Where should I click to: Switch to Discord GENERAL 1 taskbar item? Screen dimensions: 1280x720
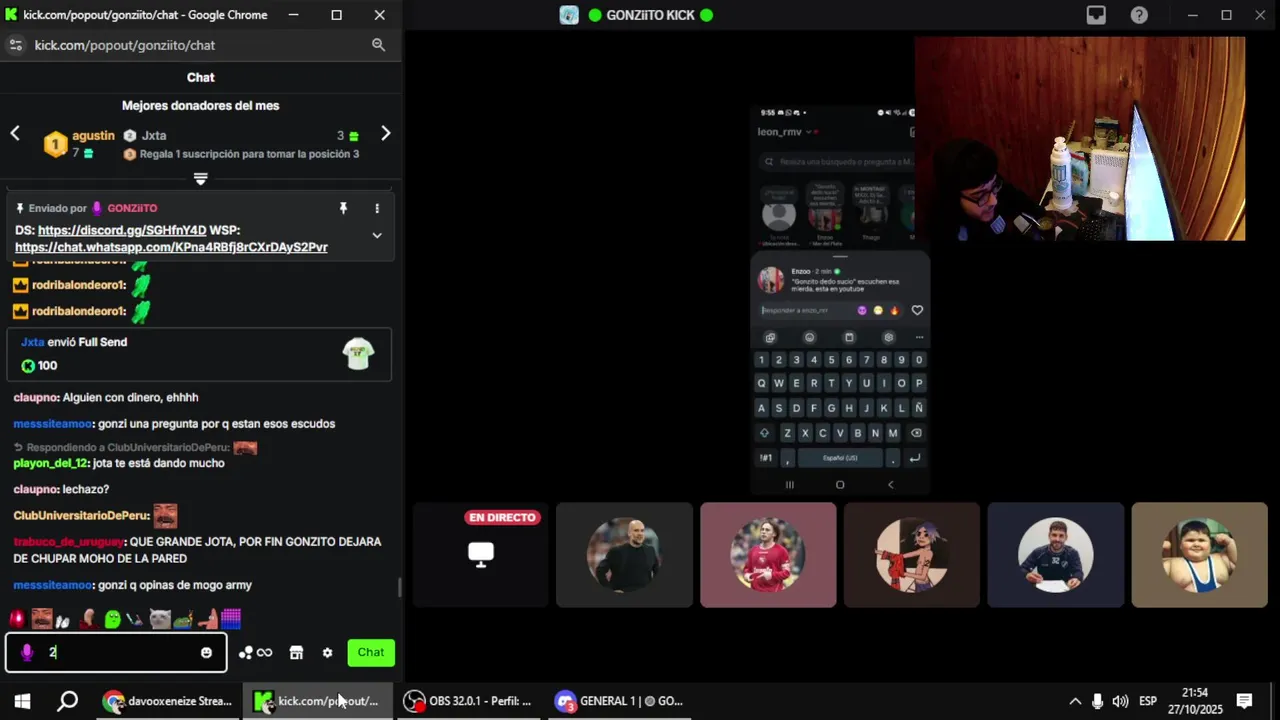(619, 701)
